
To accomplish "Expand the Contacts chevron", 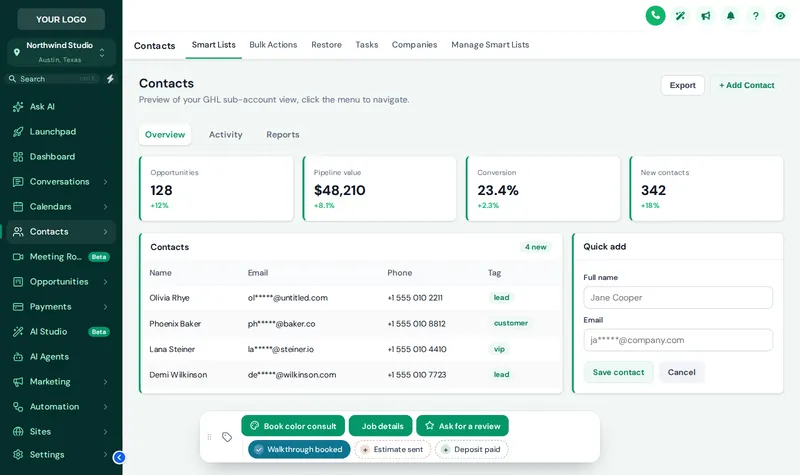I will pyautogui.click(x=105, y=232).
